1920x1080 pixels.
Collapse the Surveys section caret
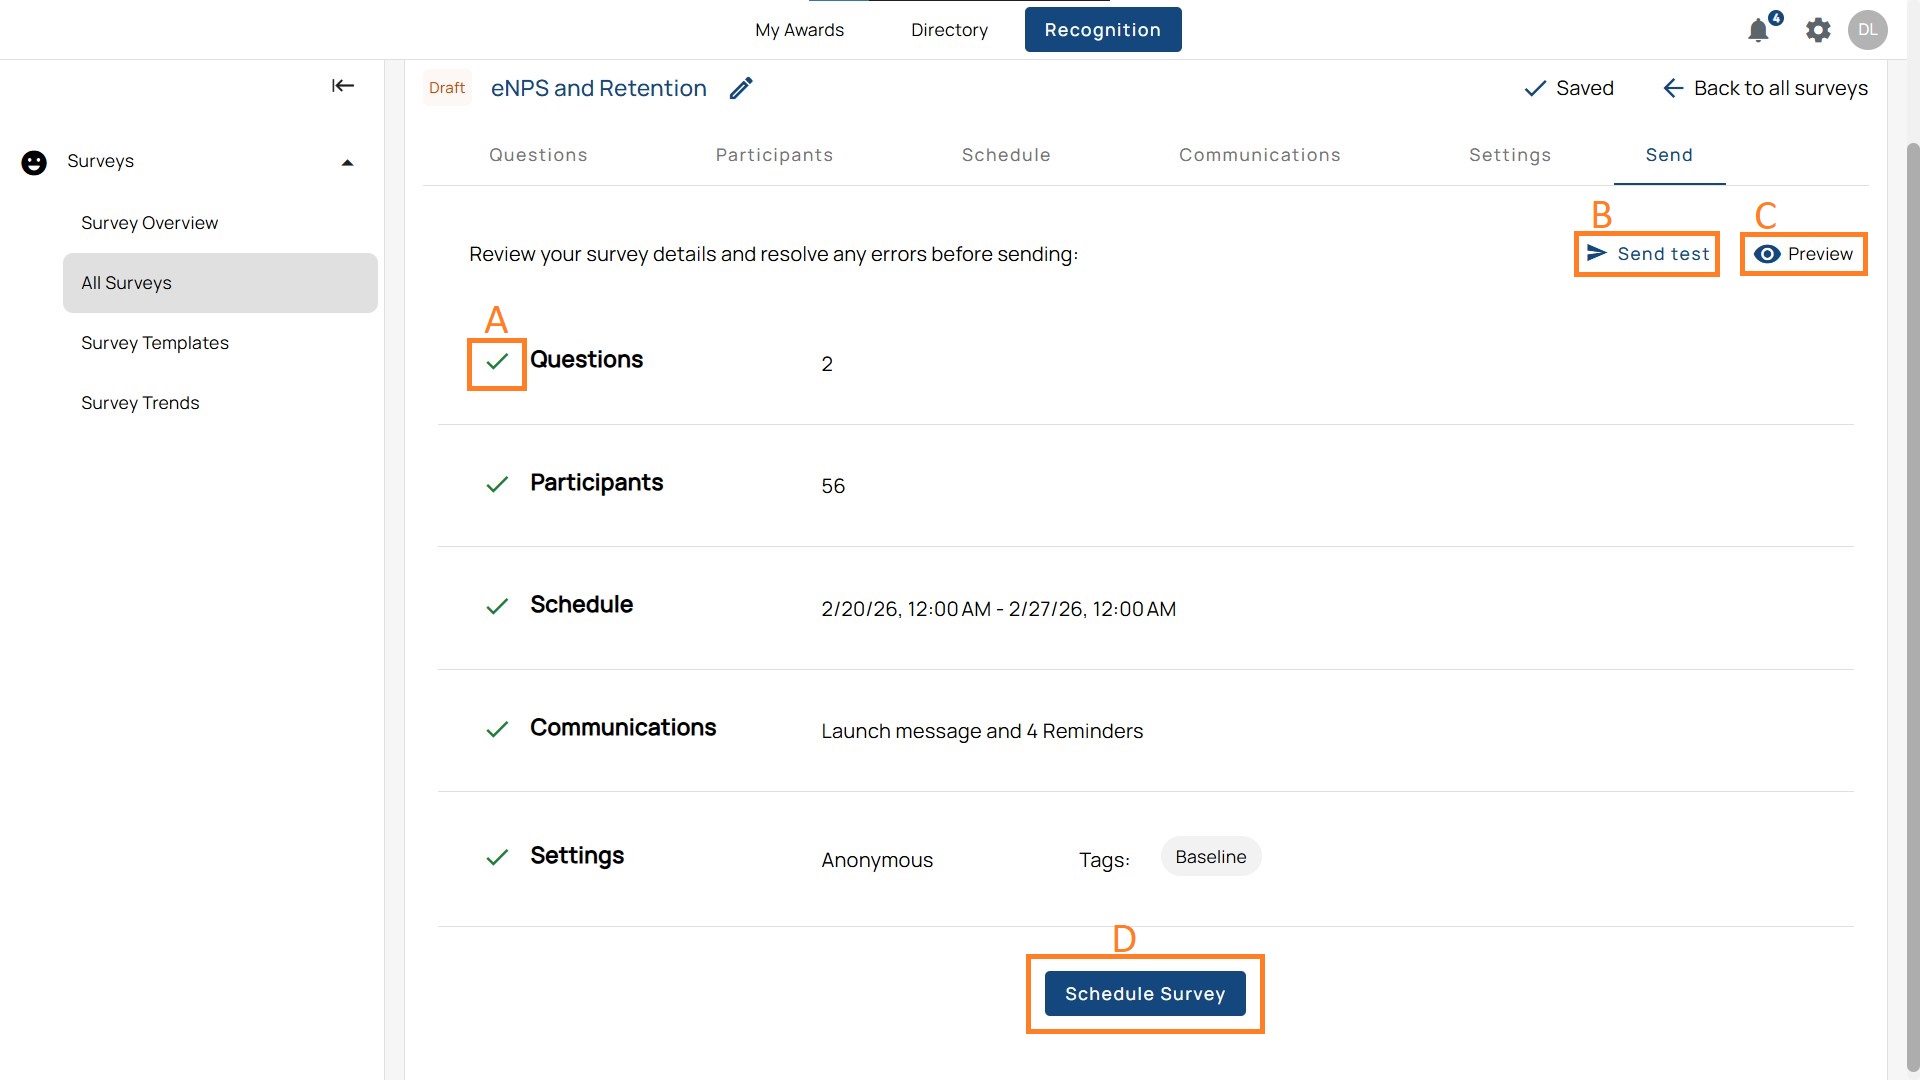[x=347, y=163]
